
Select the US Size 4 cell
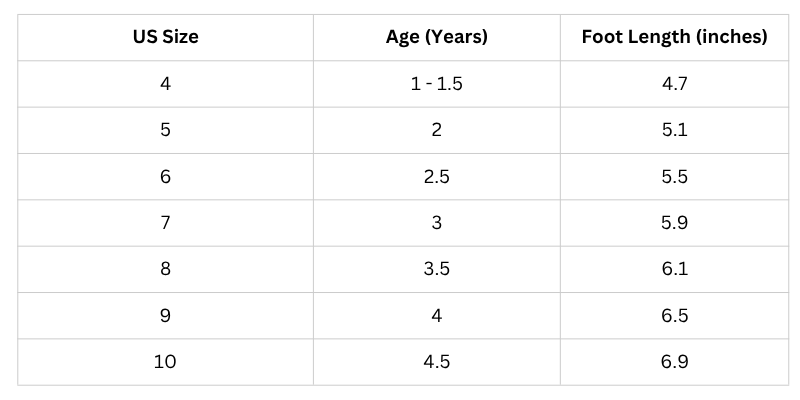165,84
